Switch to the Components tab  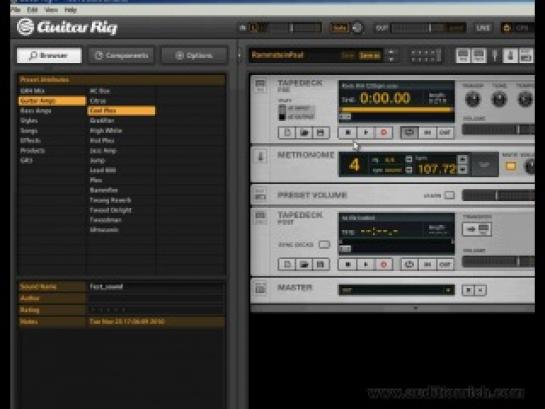pyautogui.click(x=122, y=56)
